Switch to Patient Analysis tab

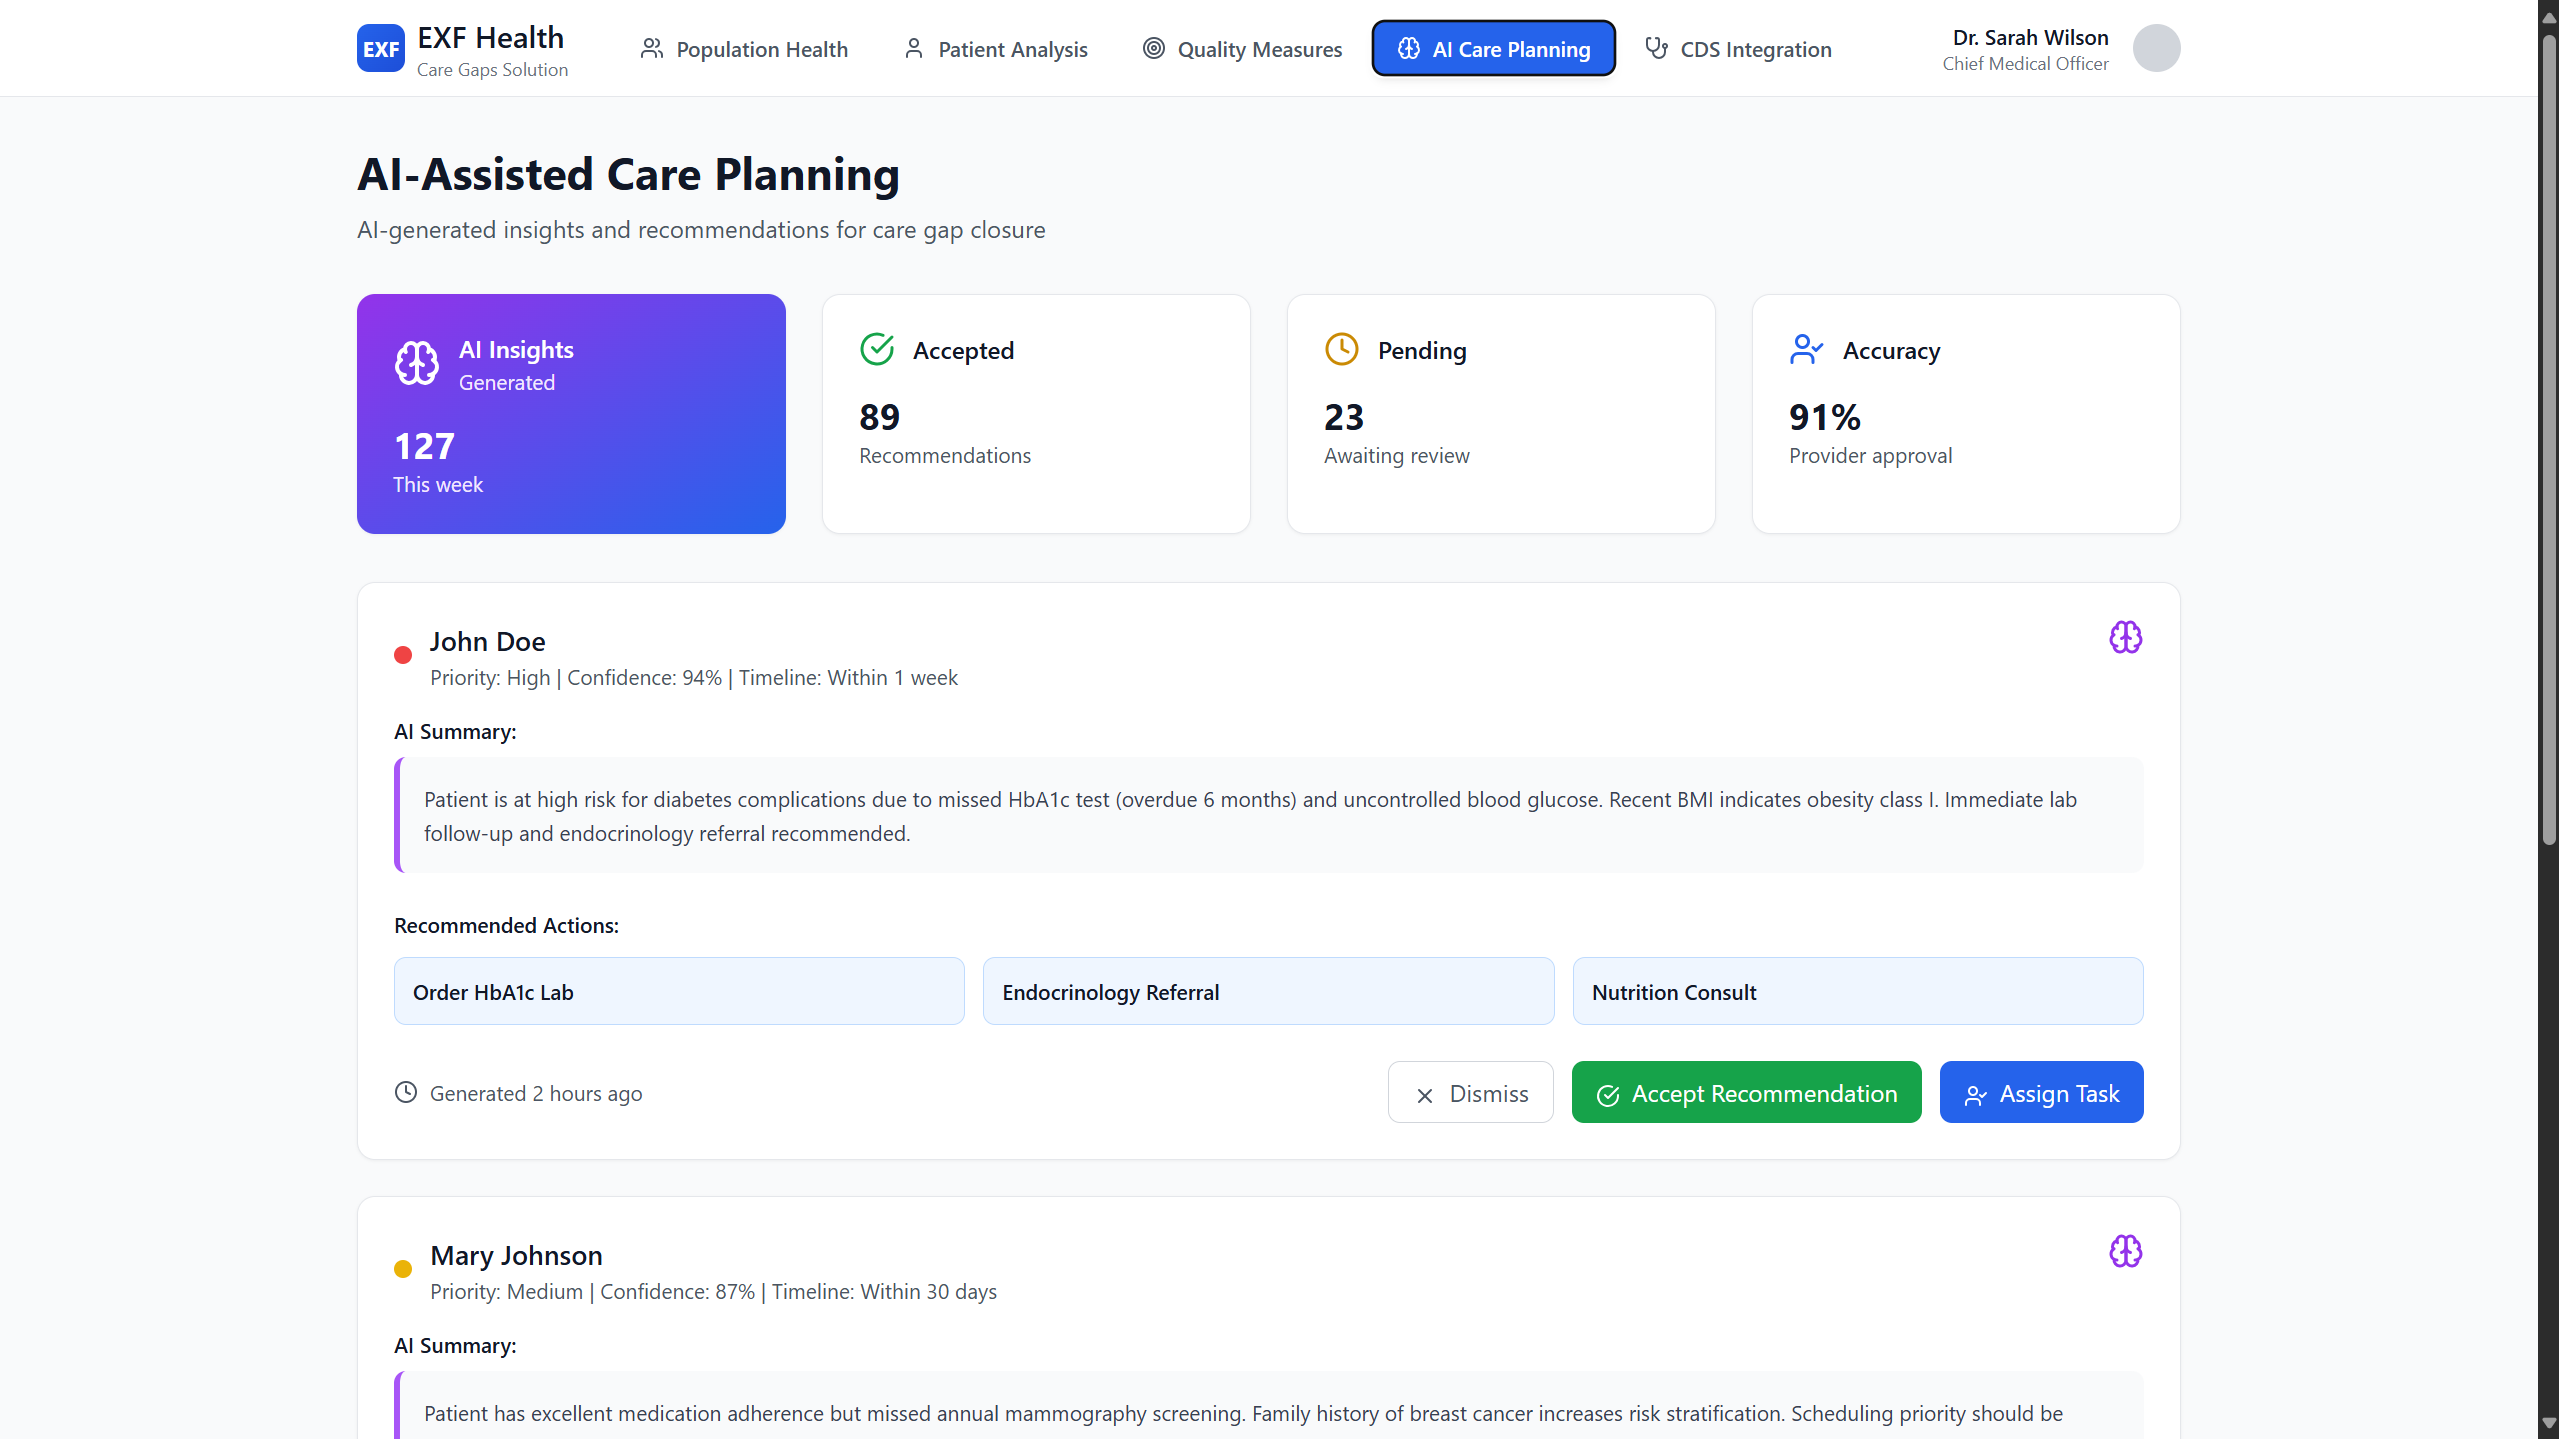tap(995, 49)
